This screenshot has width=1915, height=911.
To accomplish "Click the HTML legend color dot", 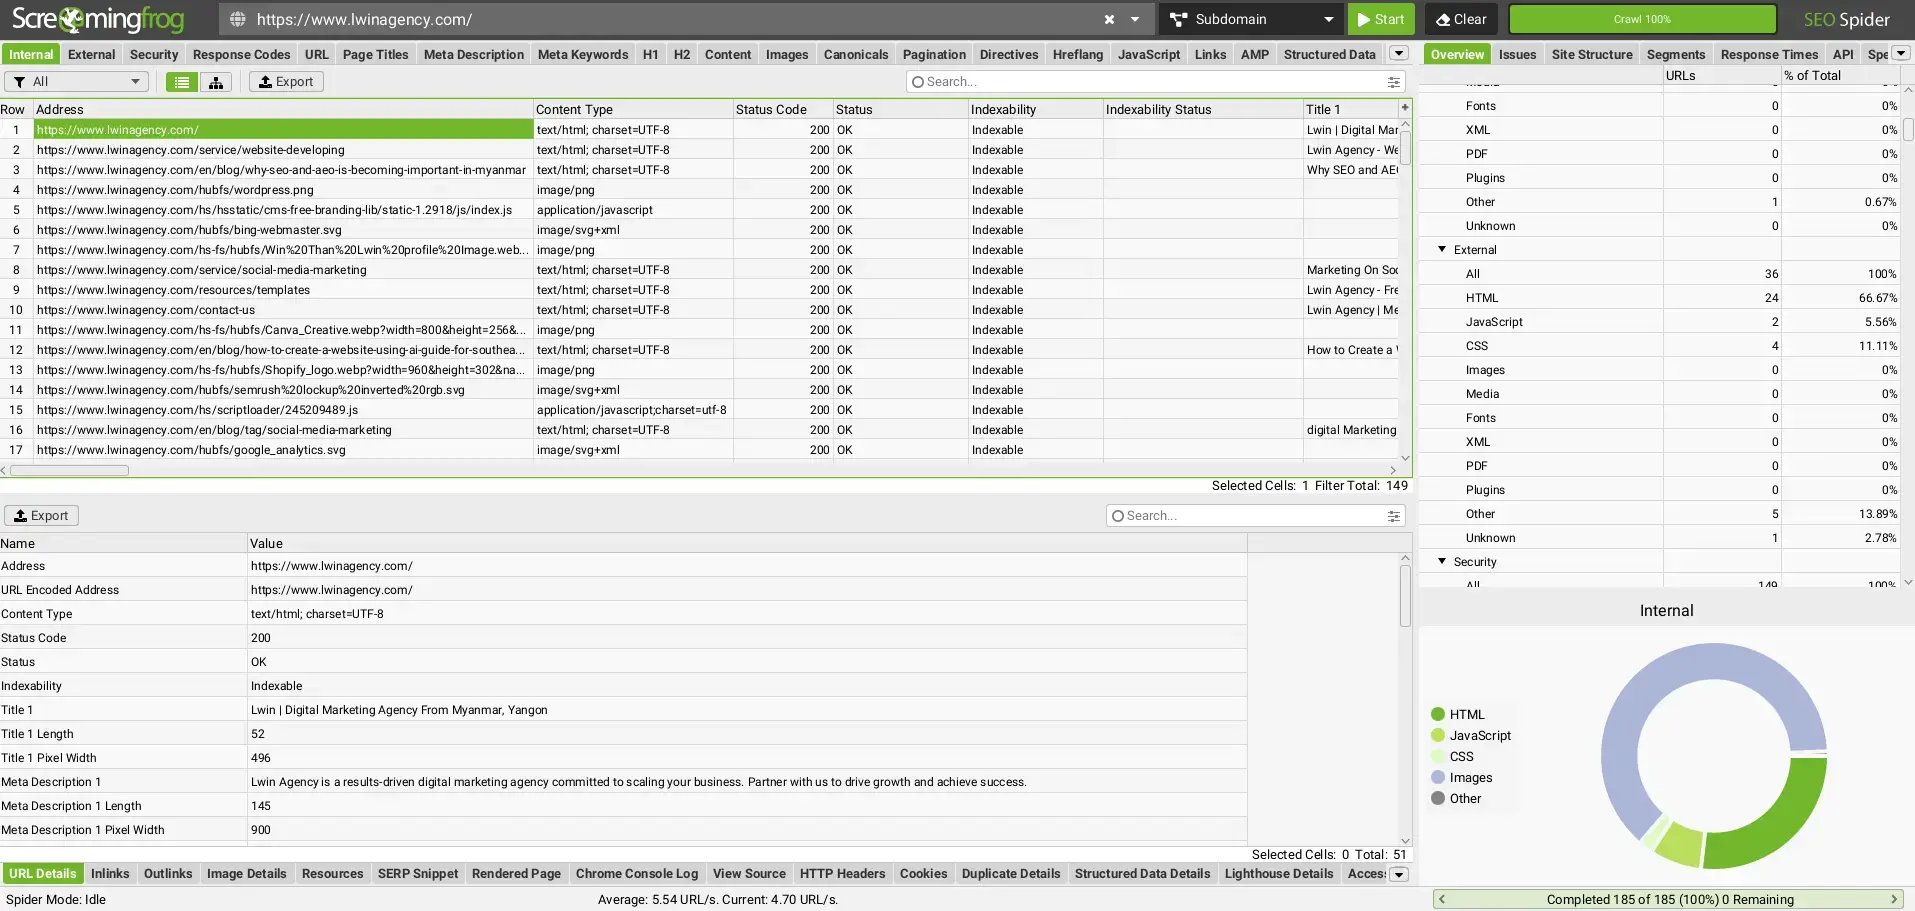I will click(x=1438, y=714).
